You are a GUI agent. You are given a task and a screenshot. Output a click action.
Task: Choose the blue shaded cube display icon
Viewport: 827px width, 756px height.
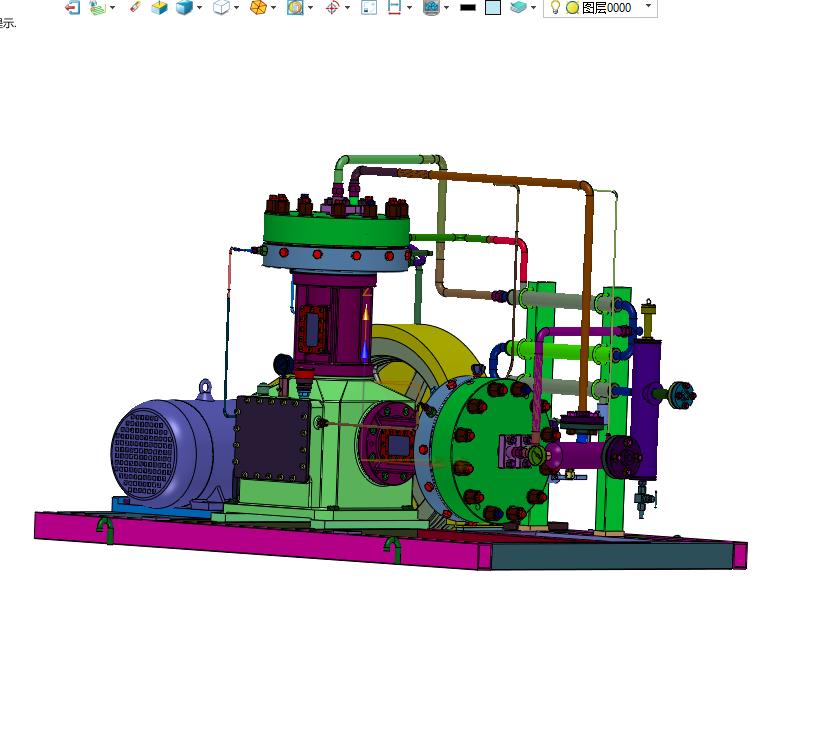[184, 7]
